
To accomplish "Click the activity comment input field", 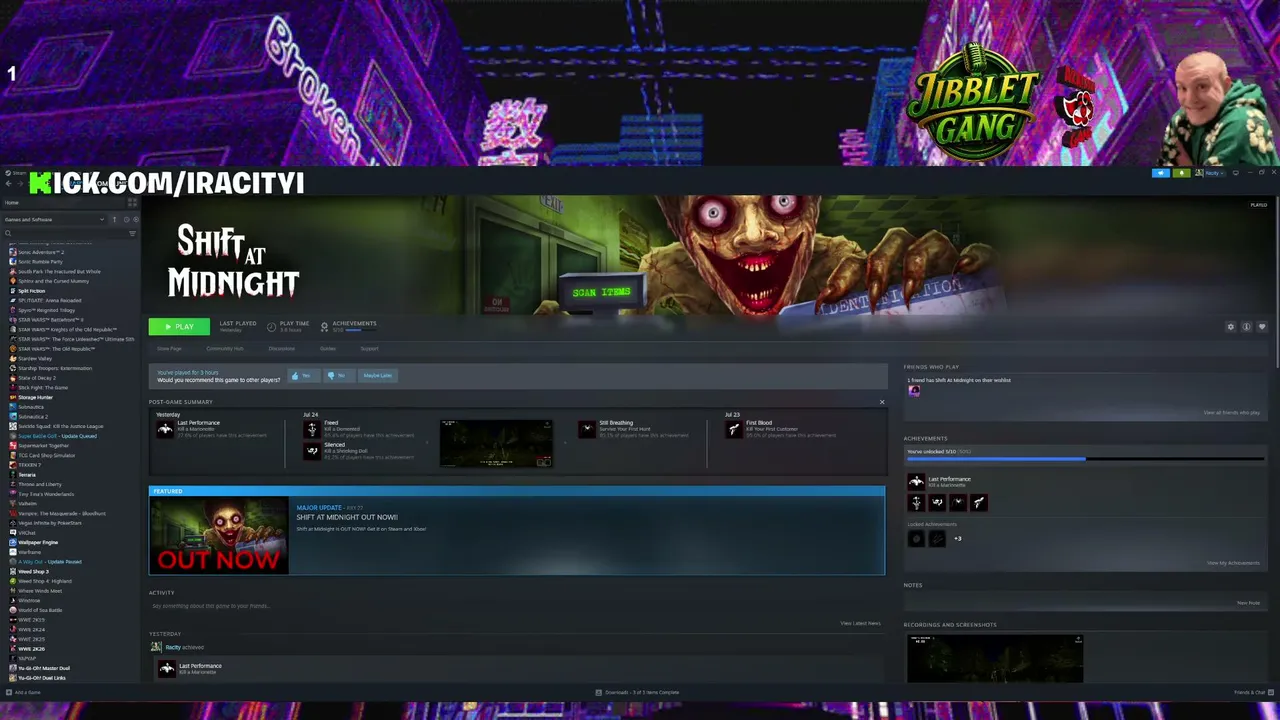I will coord(516,606).
